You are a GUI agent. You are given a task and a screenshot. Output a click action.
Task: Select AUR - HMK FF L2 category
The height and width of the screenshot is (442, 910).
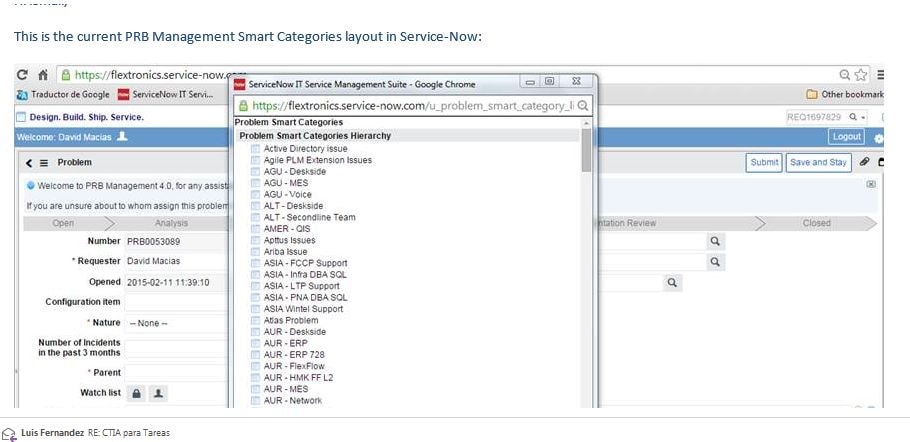pos(298,378)
